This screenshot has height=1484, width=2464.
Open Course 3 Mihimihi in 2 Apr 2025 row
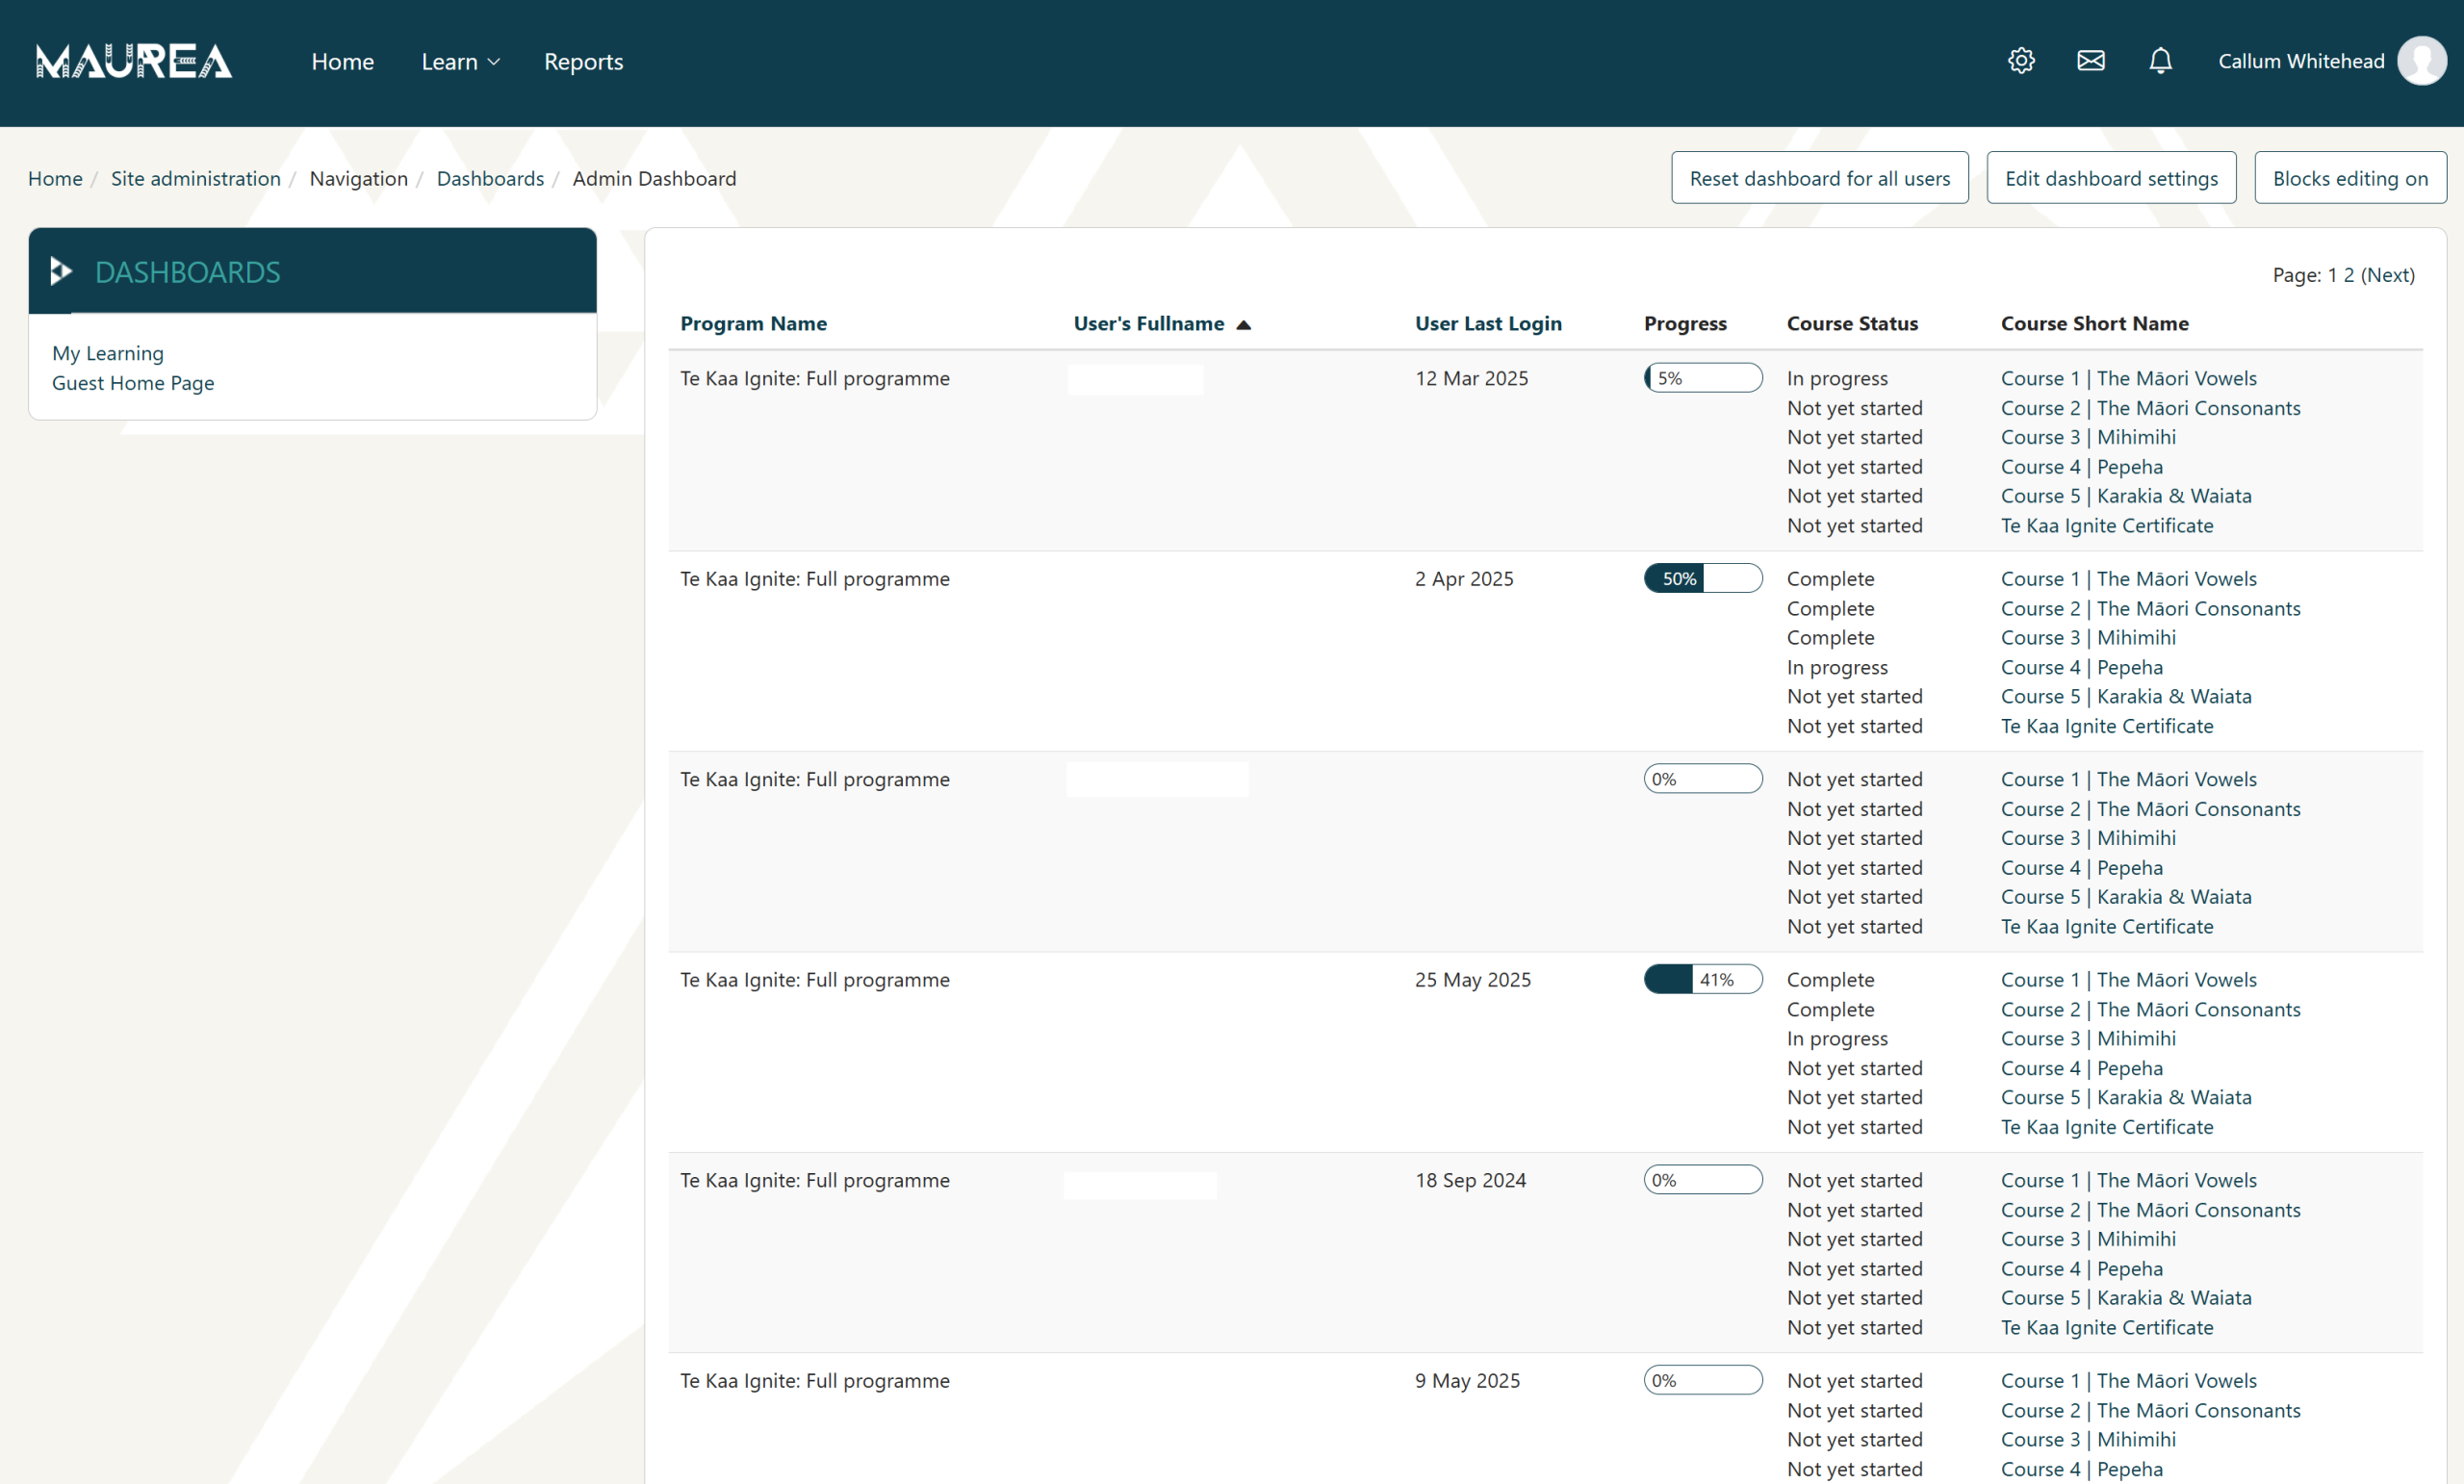(2088, 637)
